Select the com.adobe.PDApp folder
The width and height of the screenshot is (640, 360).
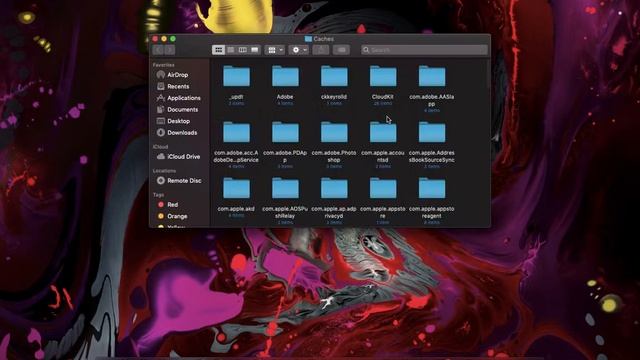click(x=285, y=133)
